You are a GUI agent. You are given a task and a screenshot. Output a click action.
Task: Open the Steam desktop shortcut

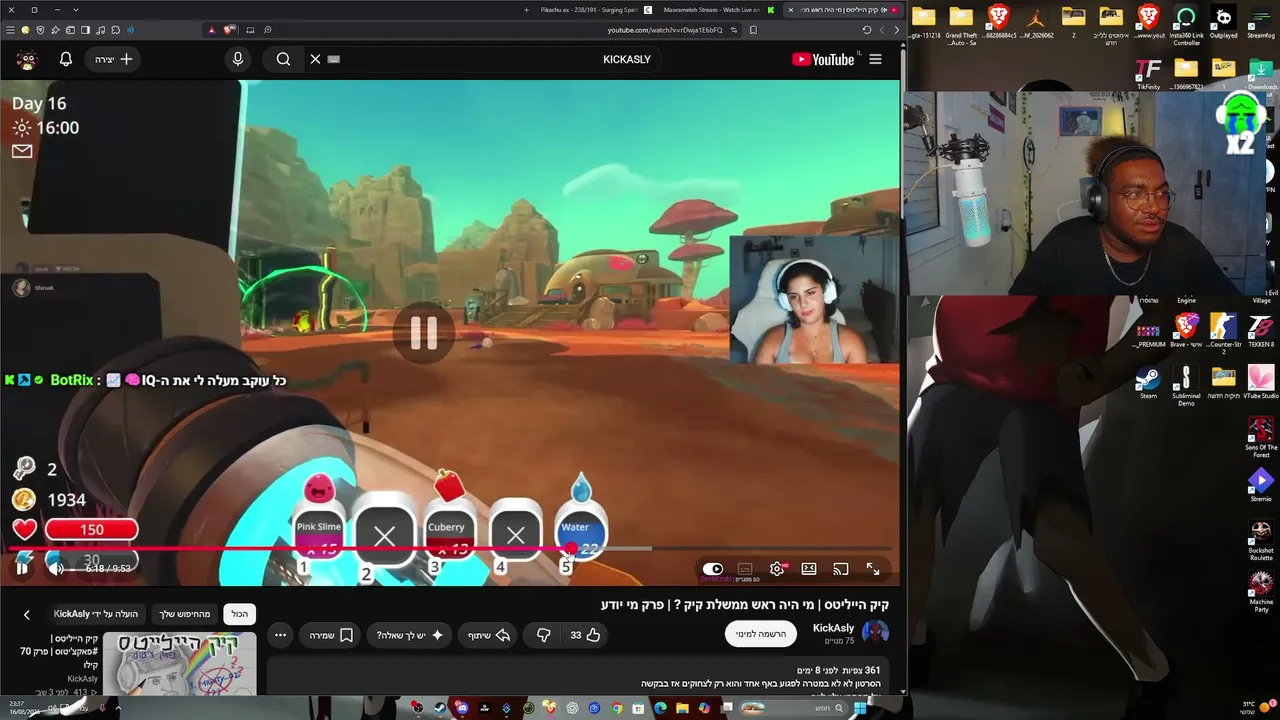[1148, 383]
